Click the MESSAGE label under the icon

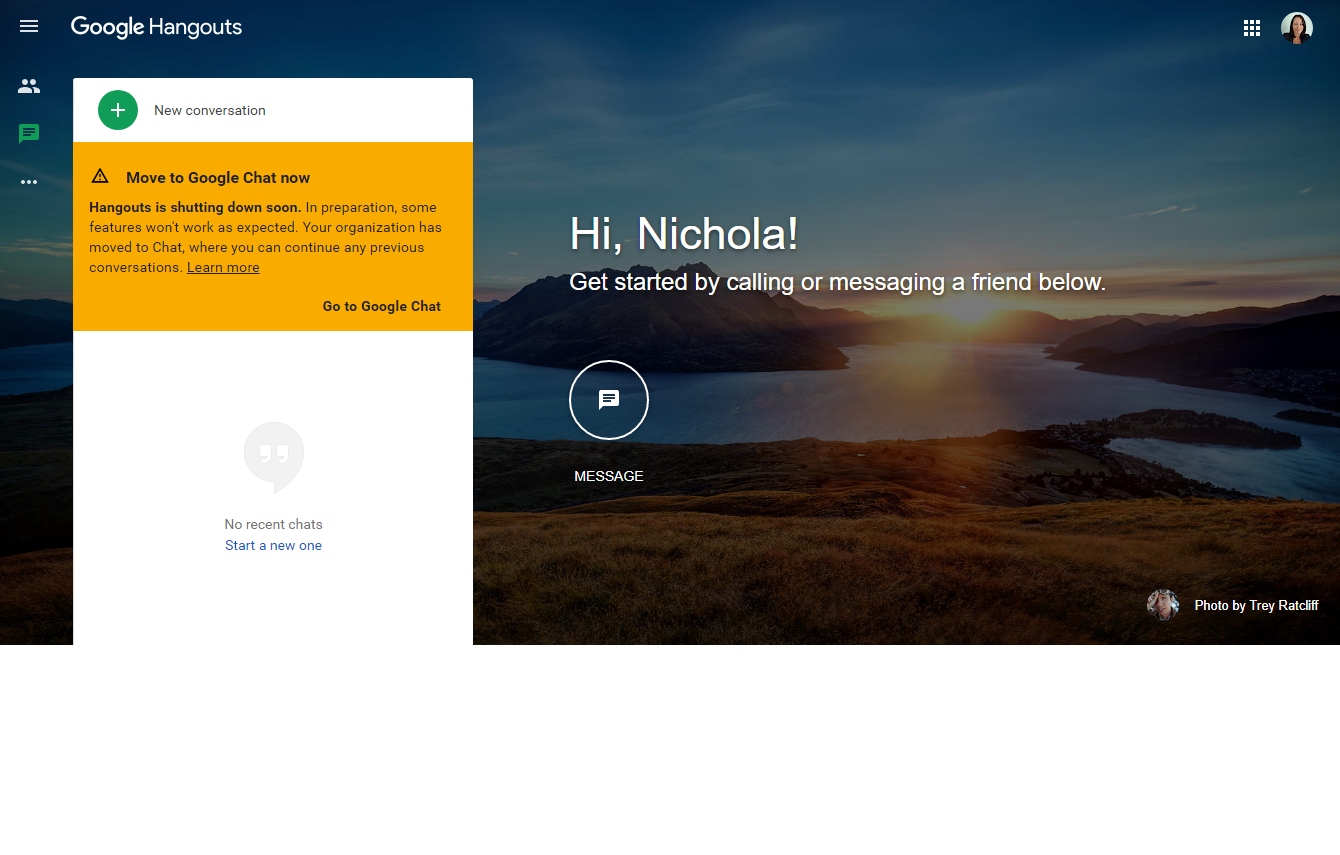tap(609, 476)
